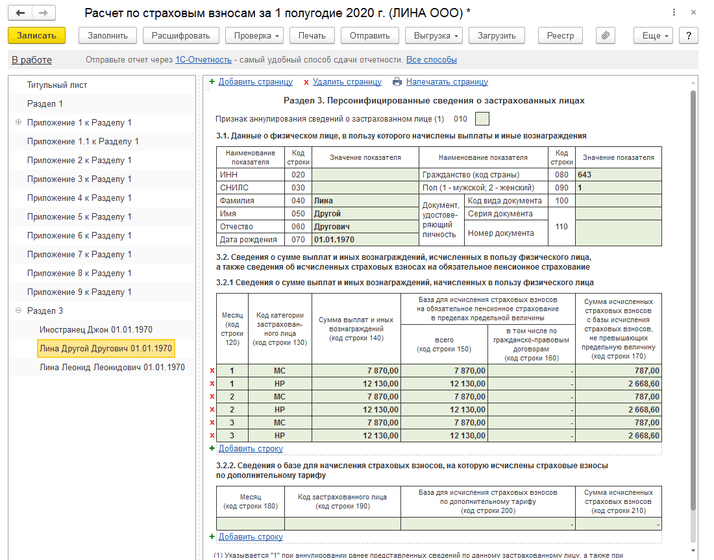Open the Еще menu
Screen dimensions: 714x560
point(653,35)
